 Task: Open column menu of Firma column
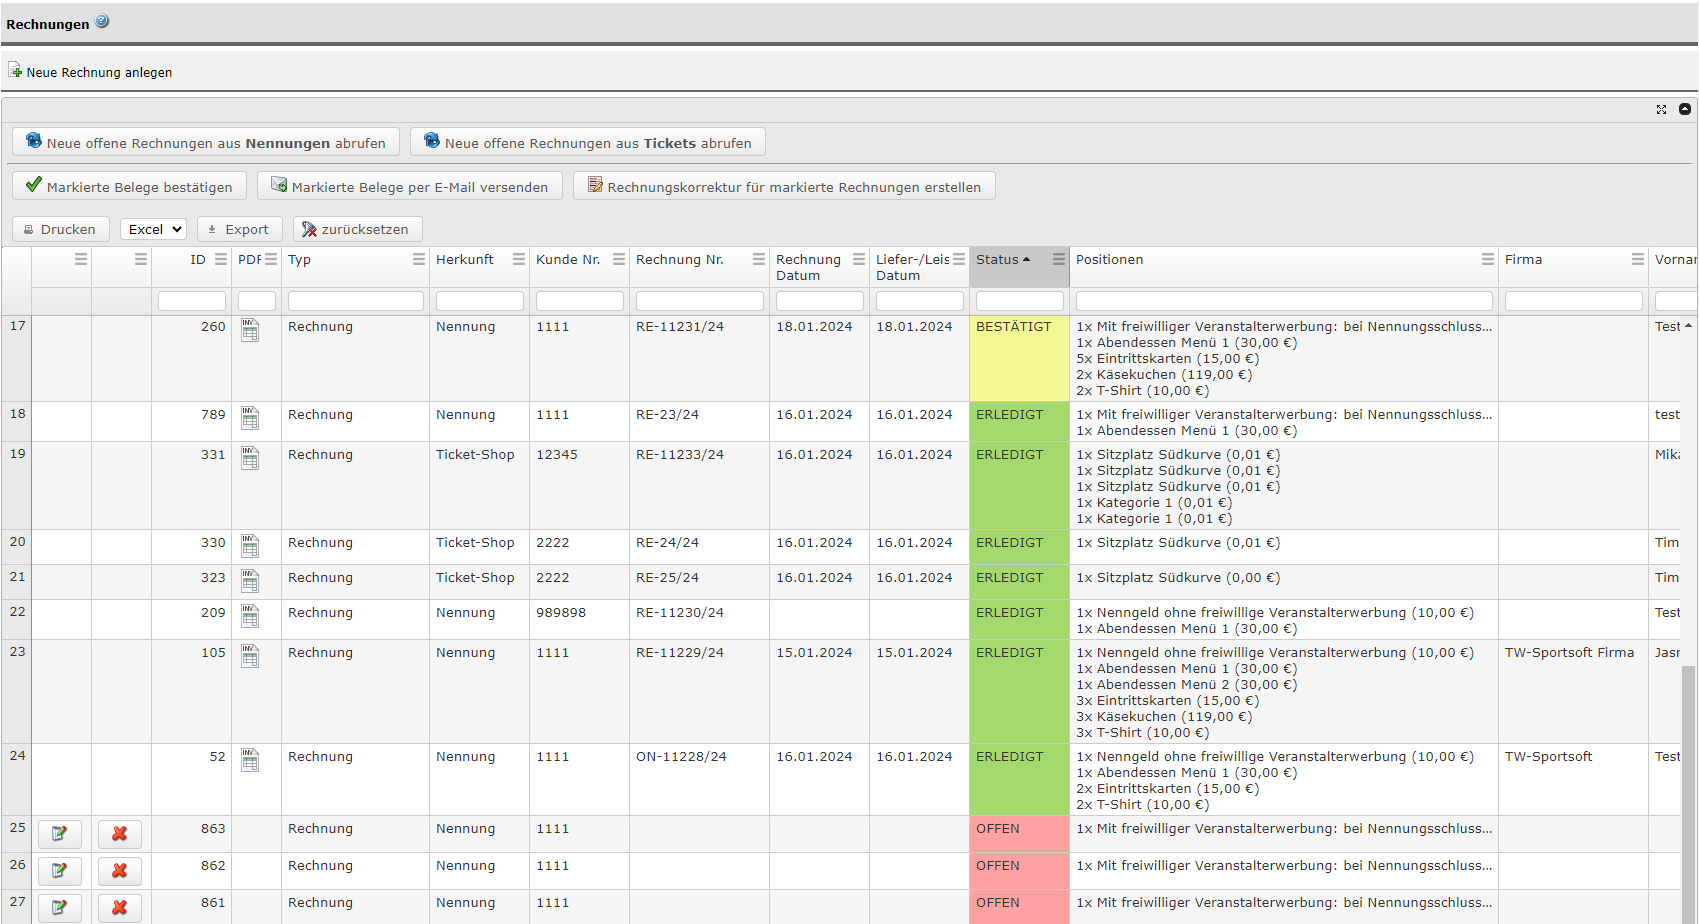(x=1638, y=259)
